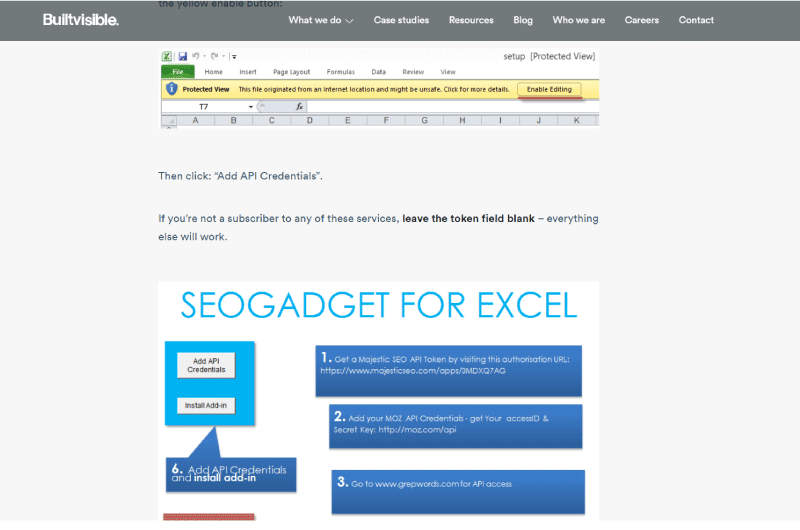Click the SEOGADGET FOR EXCEL heading
This screenshot has height=530, width=800.
click(379, 305)
